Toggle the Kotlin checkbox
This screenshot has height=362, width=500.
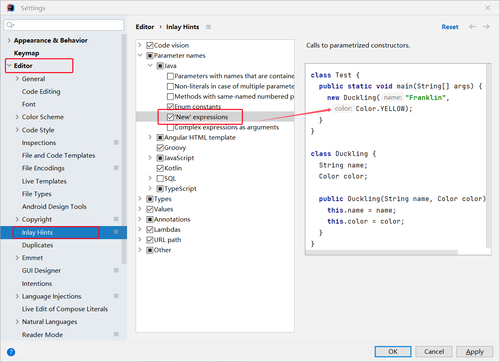click(x=160, y=168)
